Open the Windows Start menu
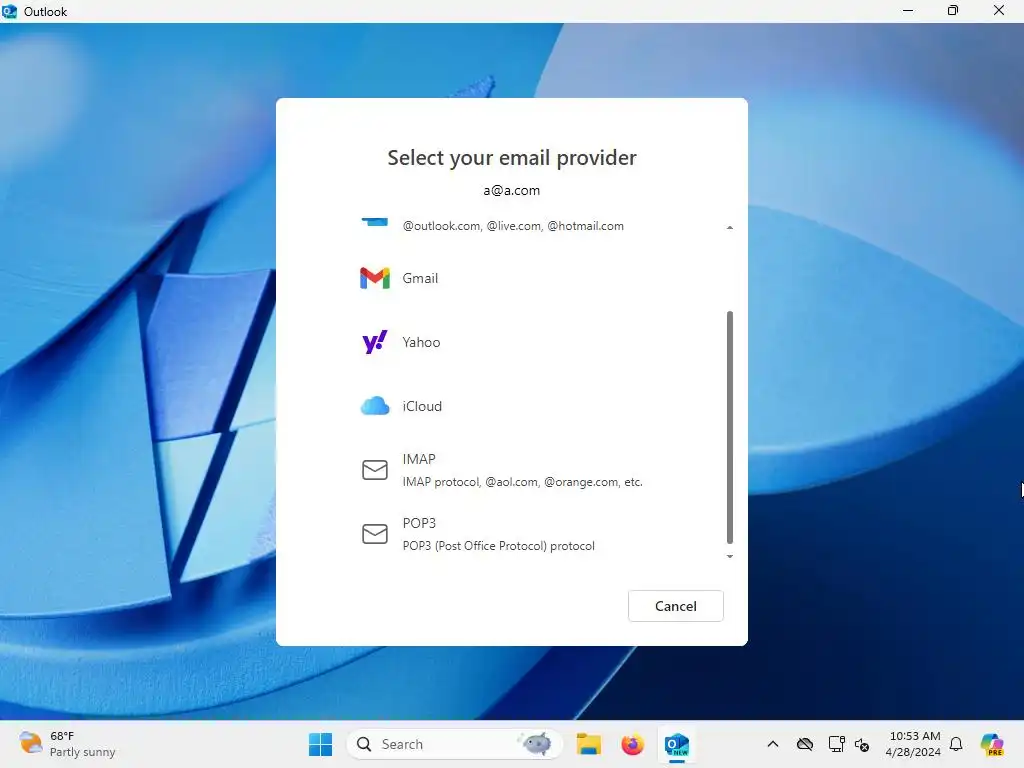 (x=320, y=744)
